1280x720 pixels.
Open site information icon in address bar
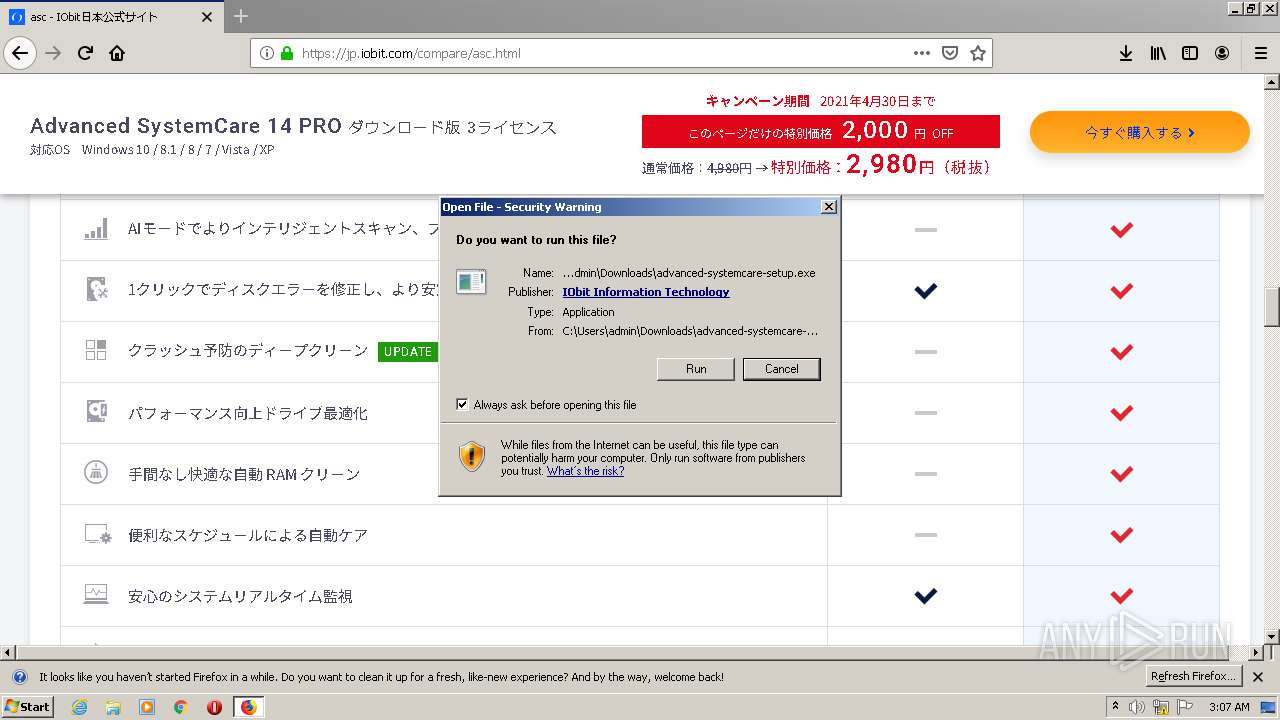point(267,53)
